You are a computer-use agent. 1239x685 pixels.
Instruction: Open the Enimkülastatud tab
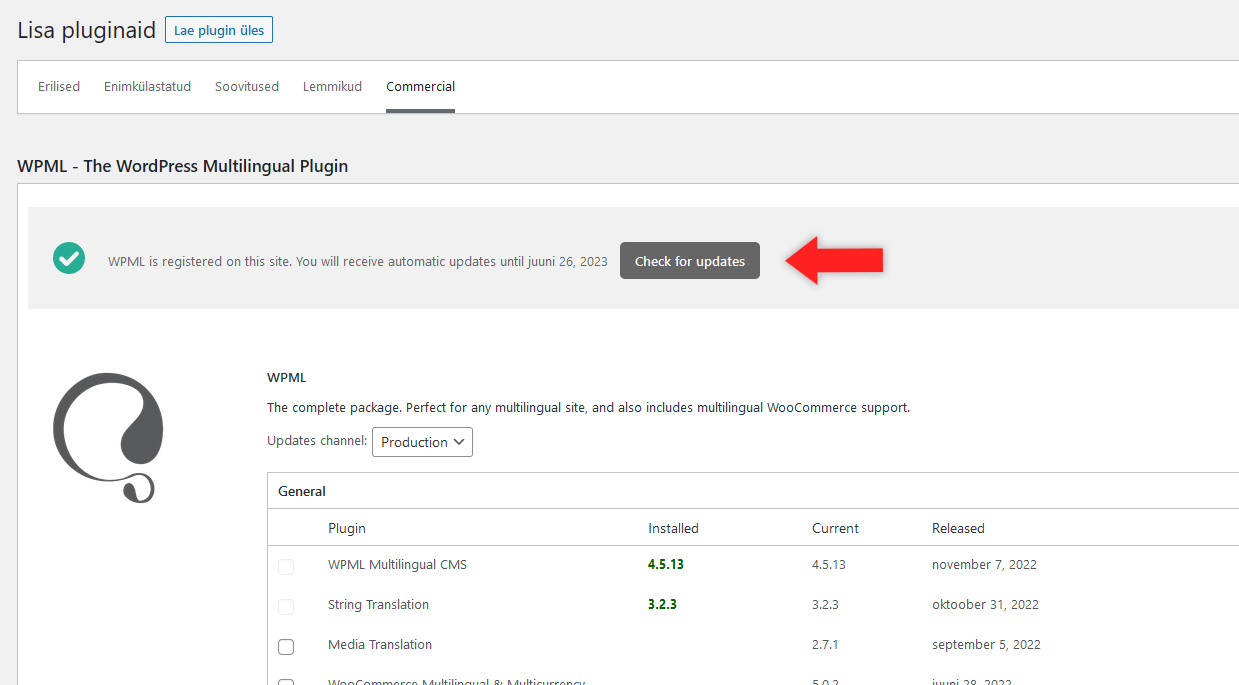click(147, 87)
